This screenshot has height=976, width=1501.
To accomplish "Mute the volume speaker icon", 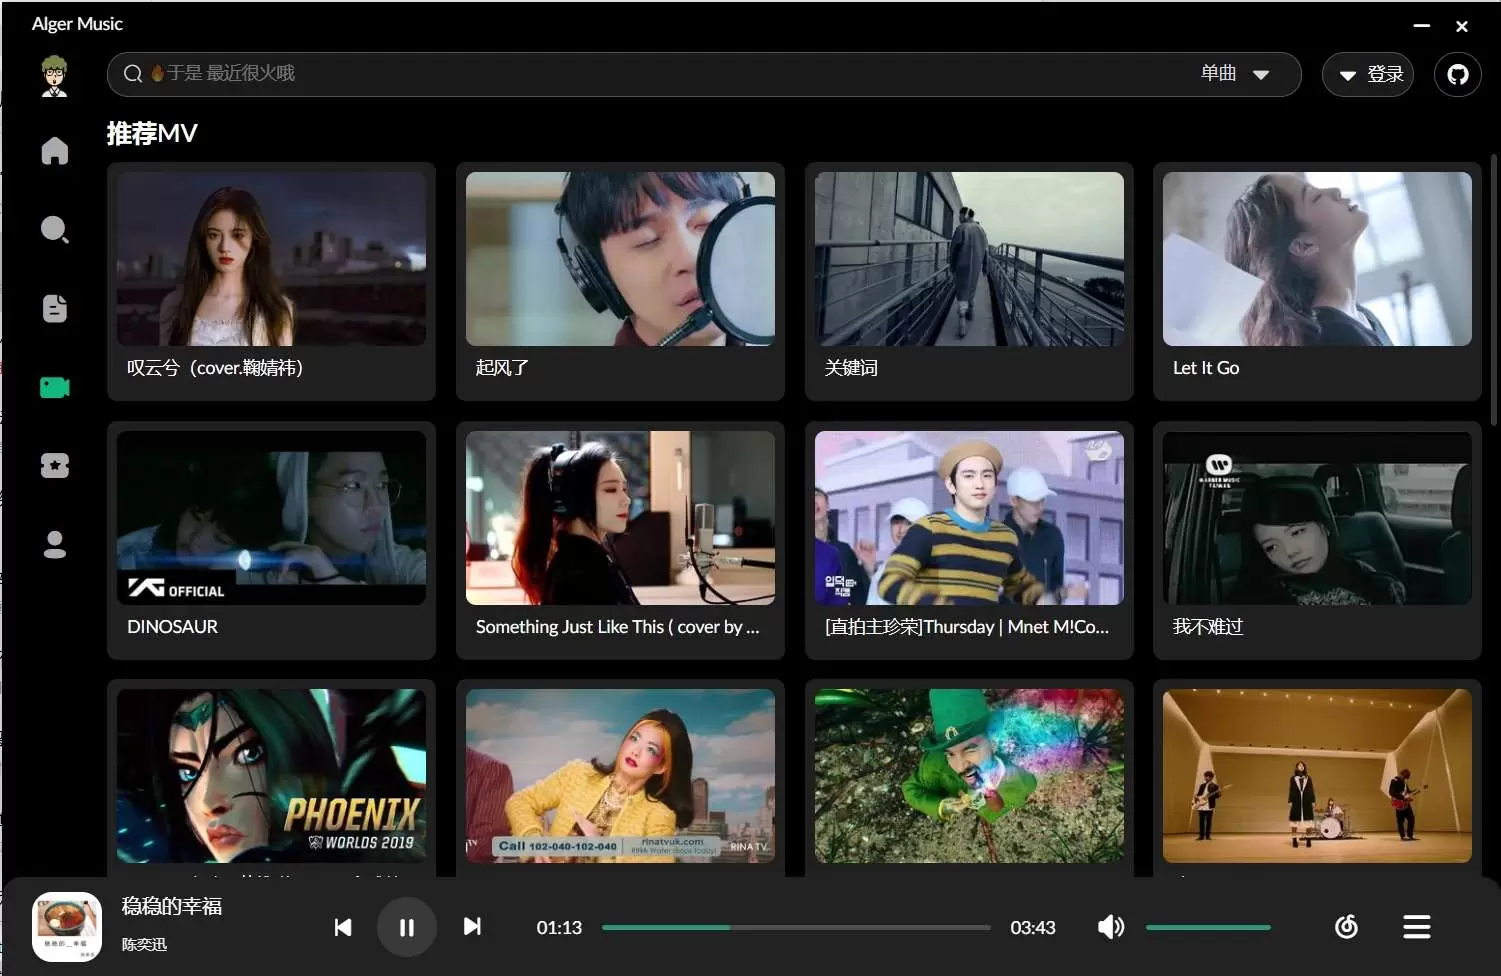I will [1111, 927].
